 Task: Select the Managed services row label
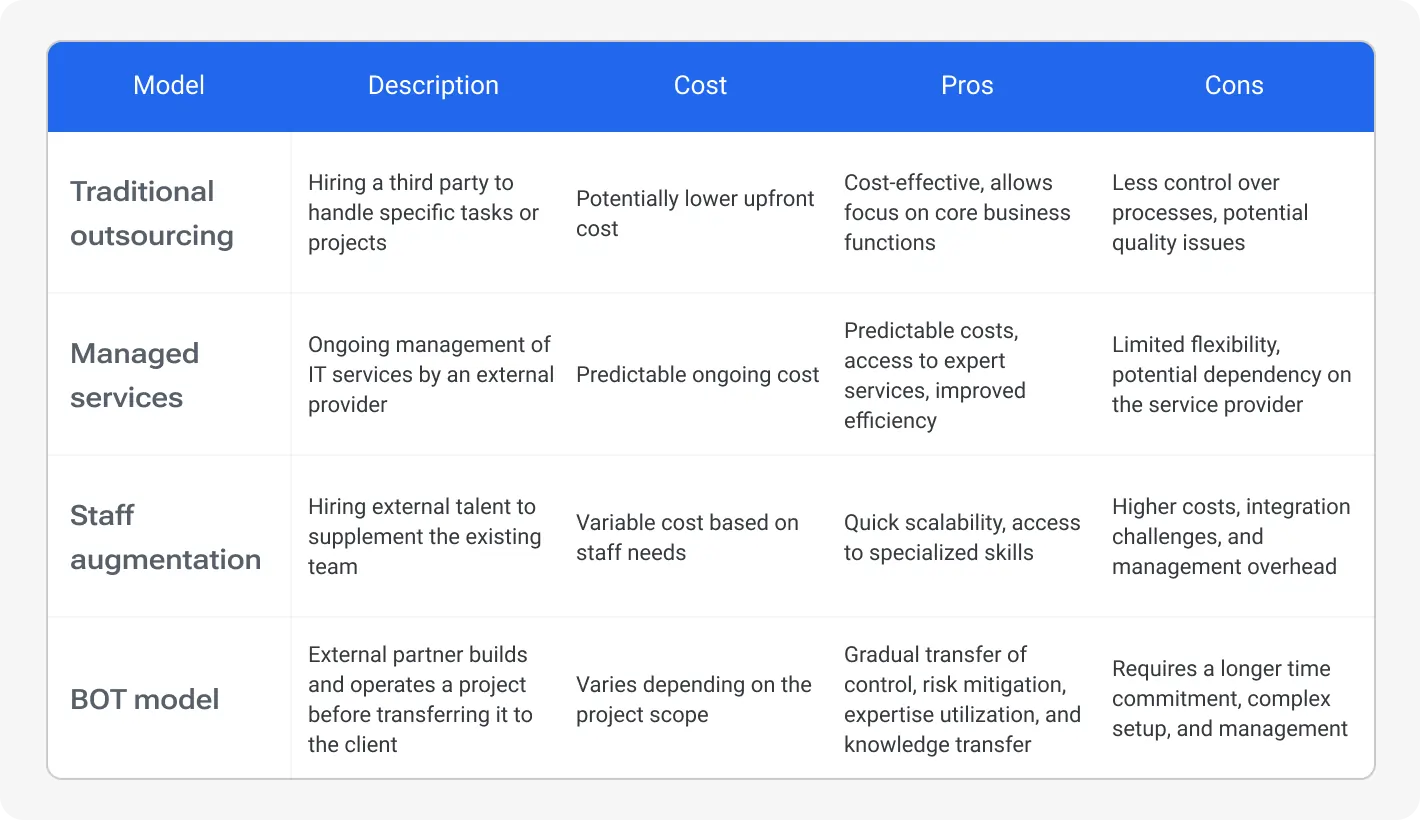[134, 375]
